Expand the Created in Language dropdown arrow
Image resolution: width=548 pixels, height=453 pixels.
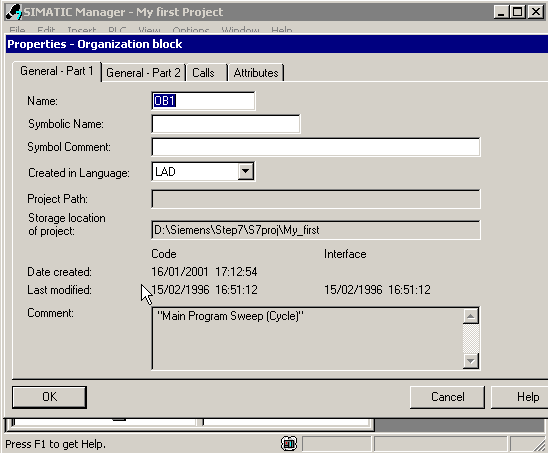tap(246, 171)
